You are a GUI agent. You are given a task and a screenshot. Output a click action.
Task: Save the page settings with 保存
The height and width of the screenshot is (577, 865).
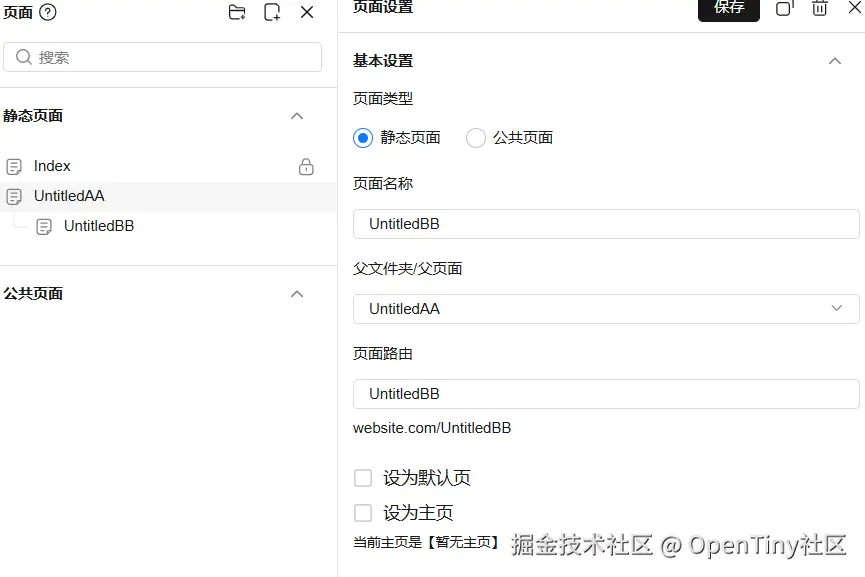[x=729, y=9]
